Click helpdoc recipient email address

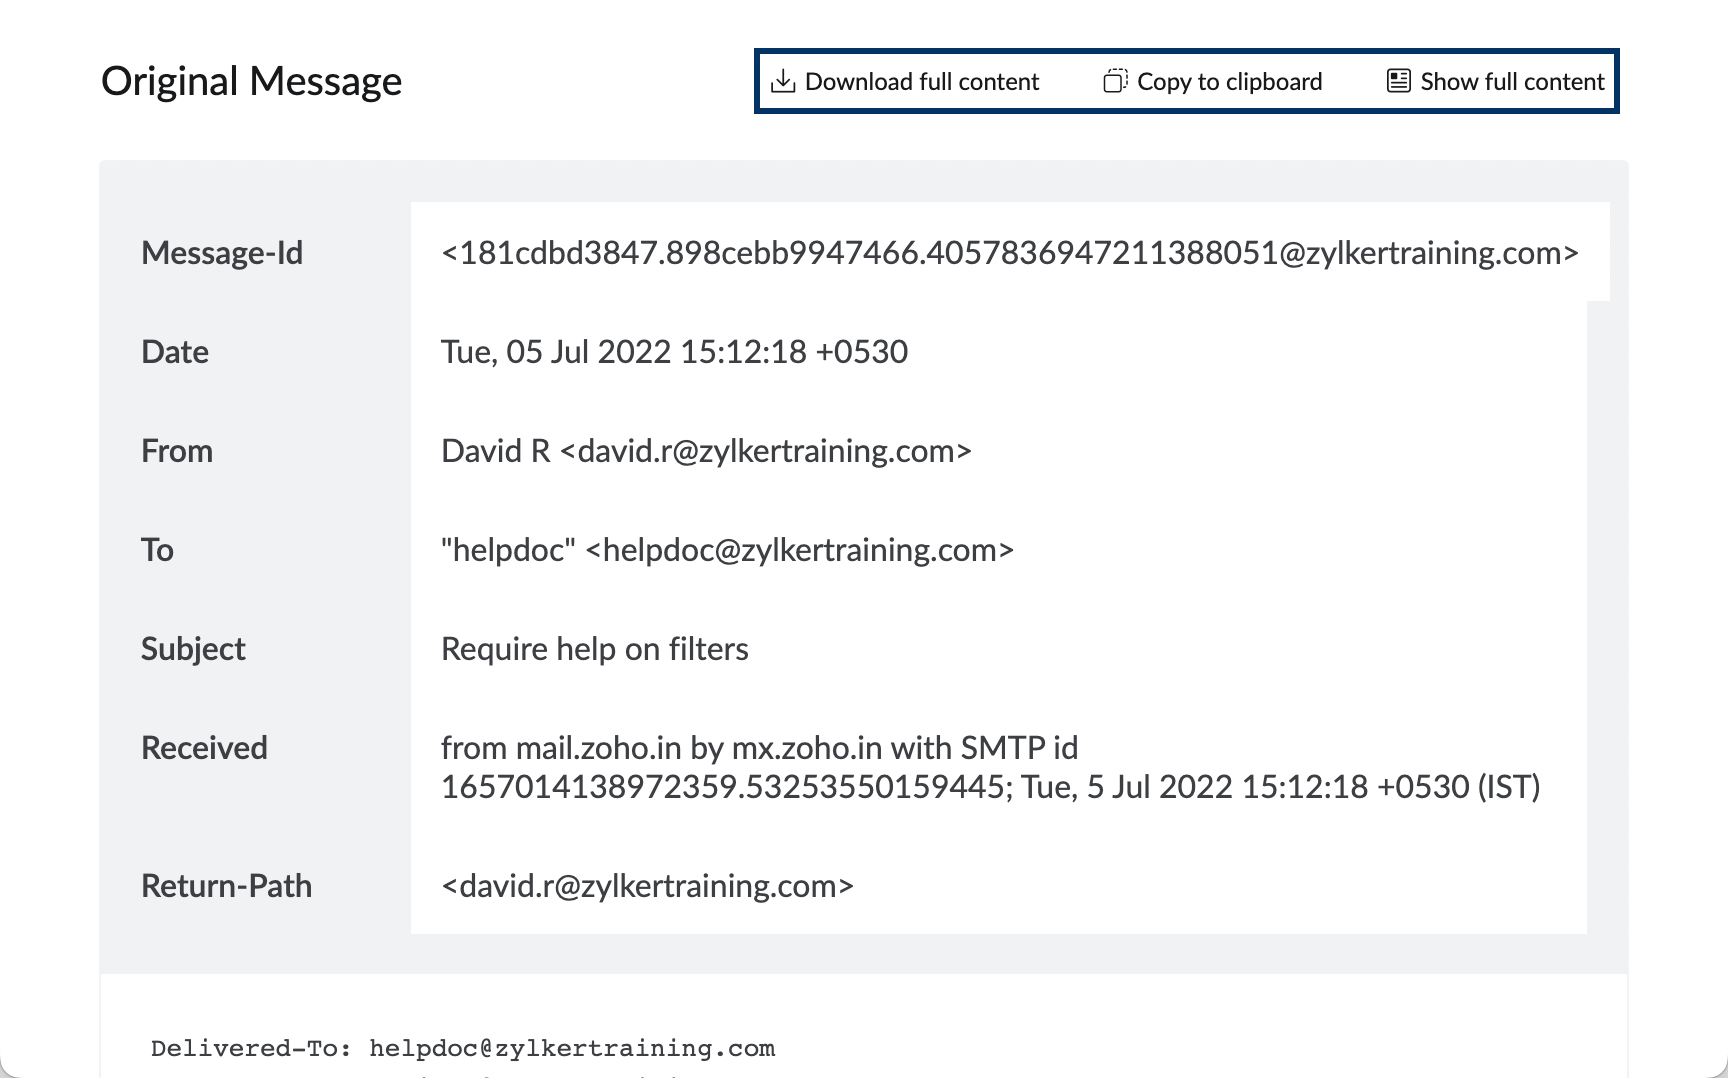pos(799,550)
